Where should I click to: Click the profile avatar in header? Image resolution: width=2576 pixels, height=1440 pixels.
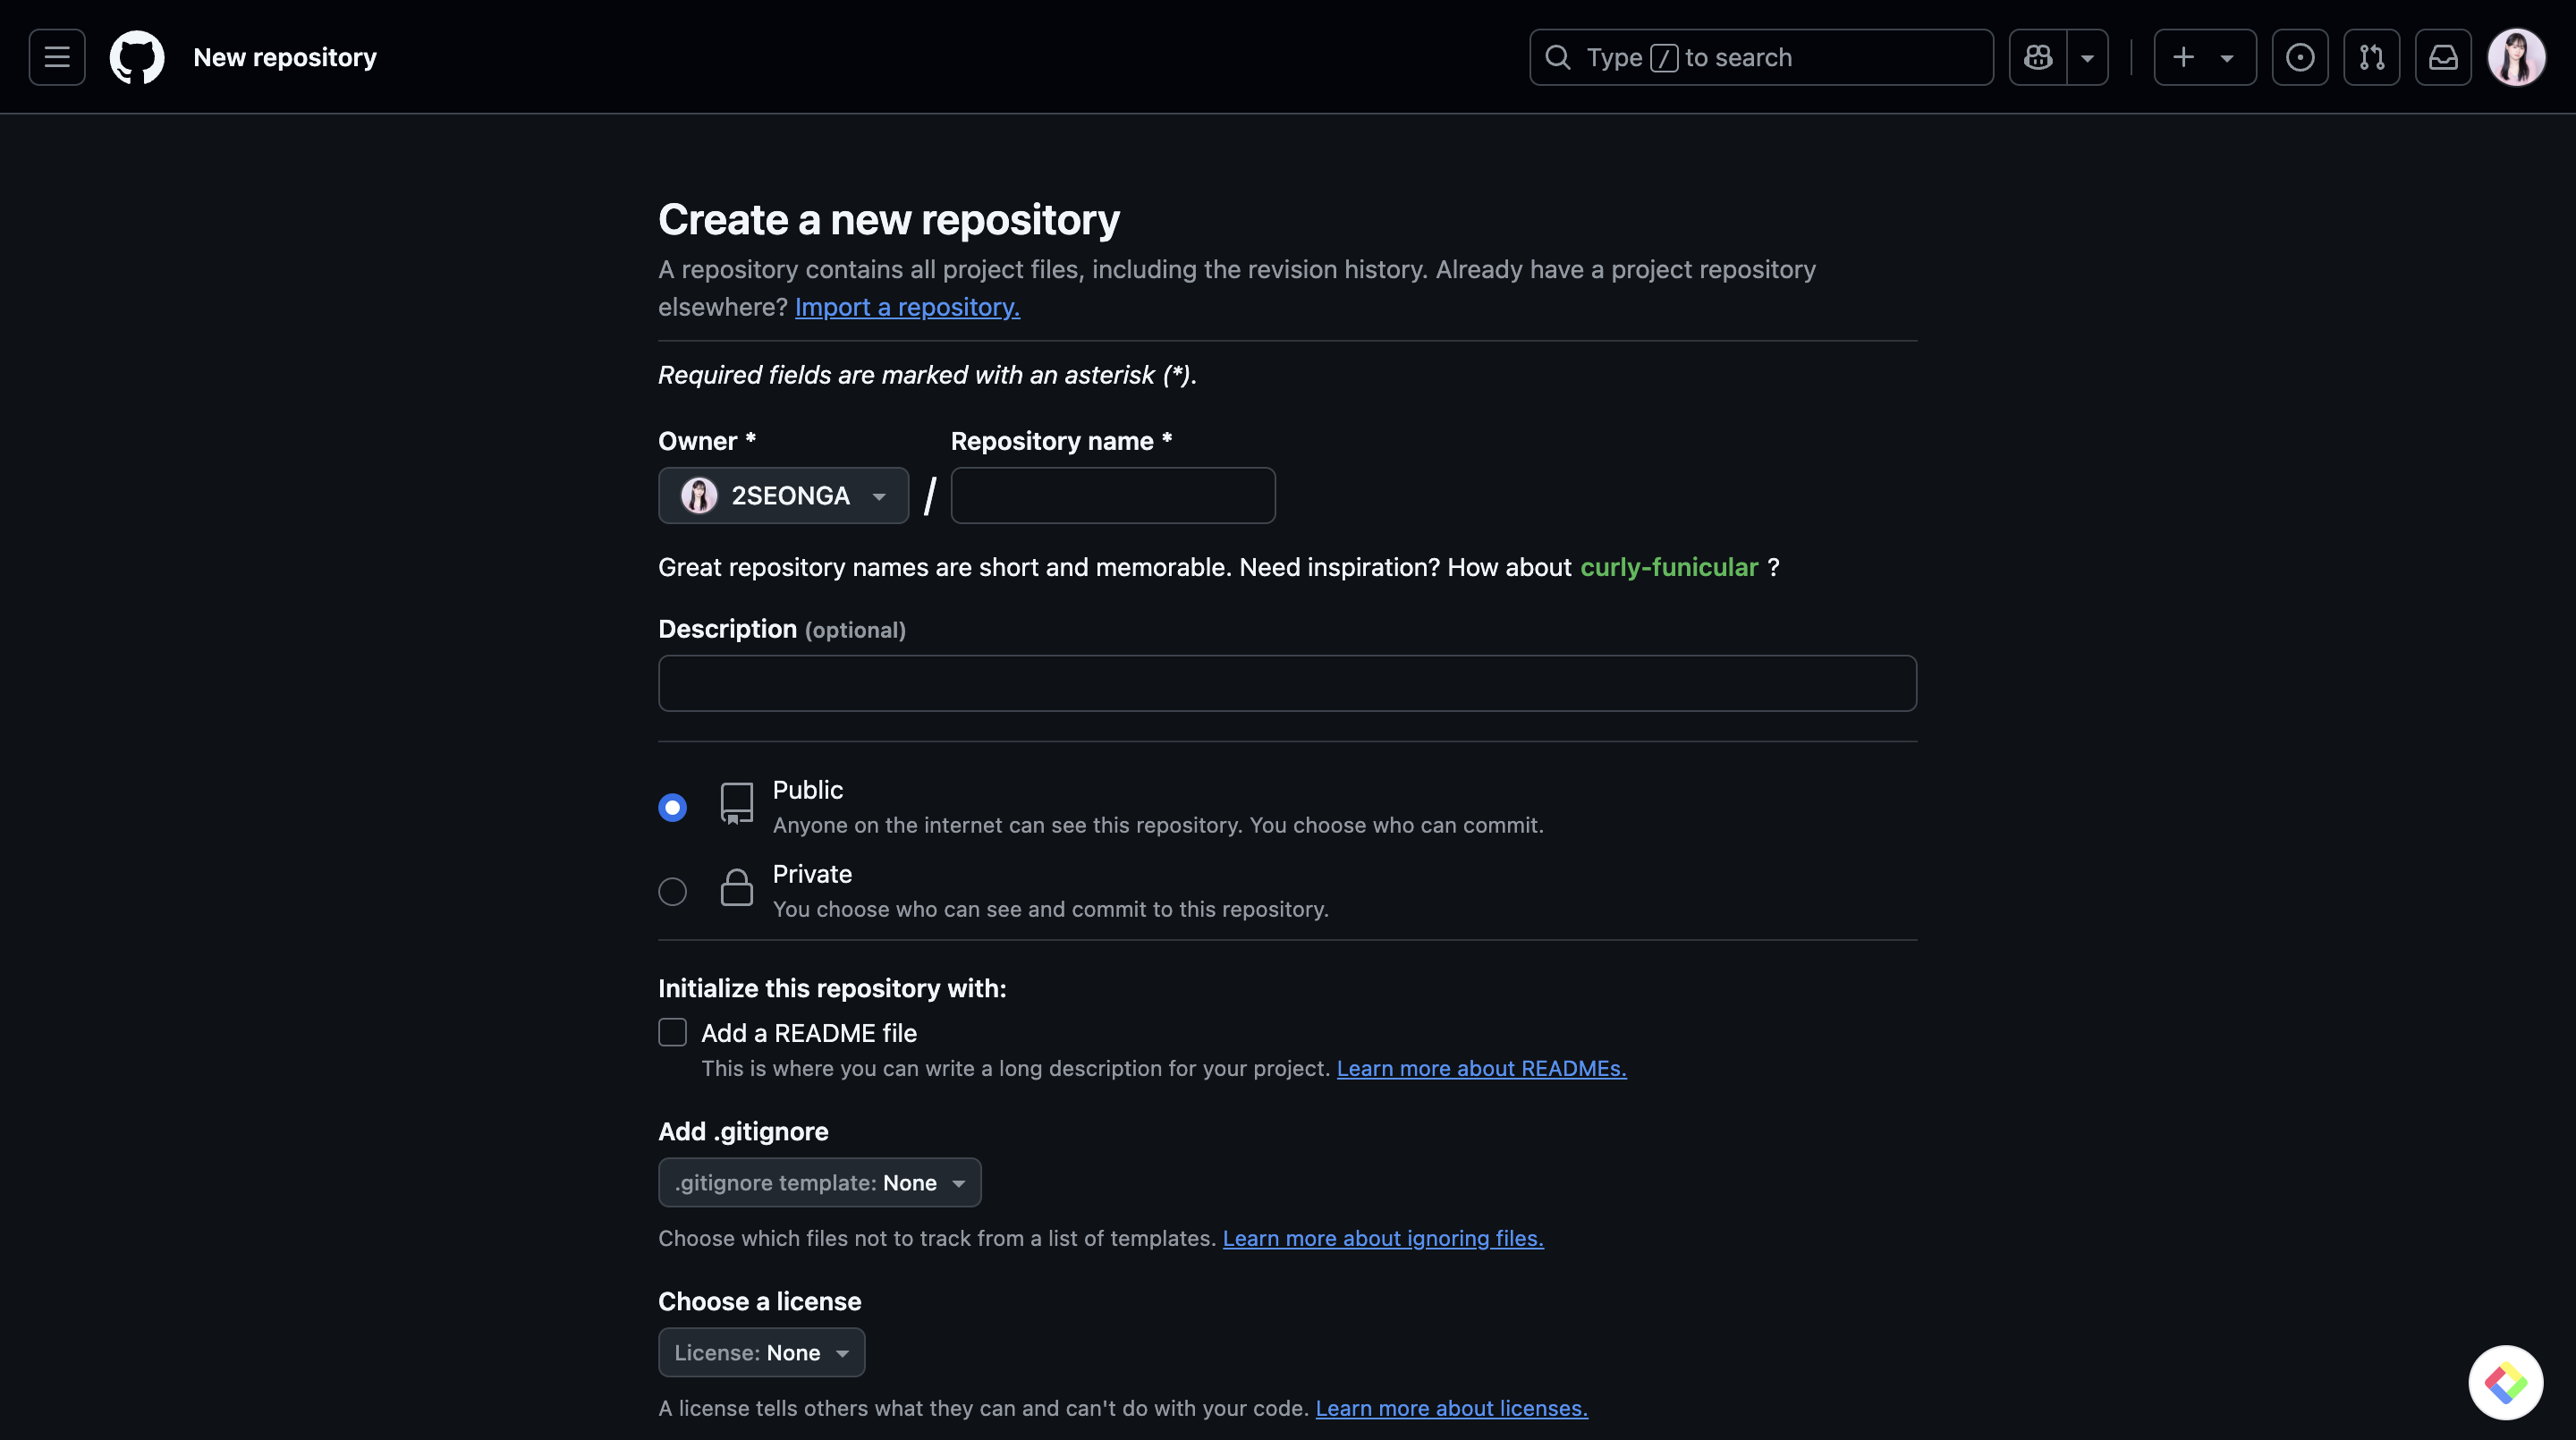click(x=2516, y=57)
